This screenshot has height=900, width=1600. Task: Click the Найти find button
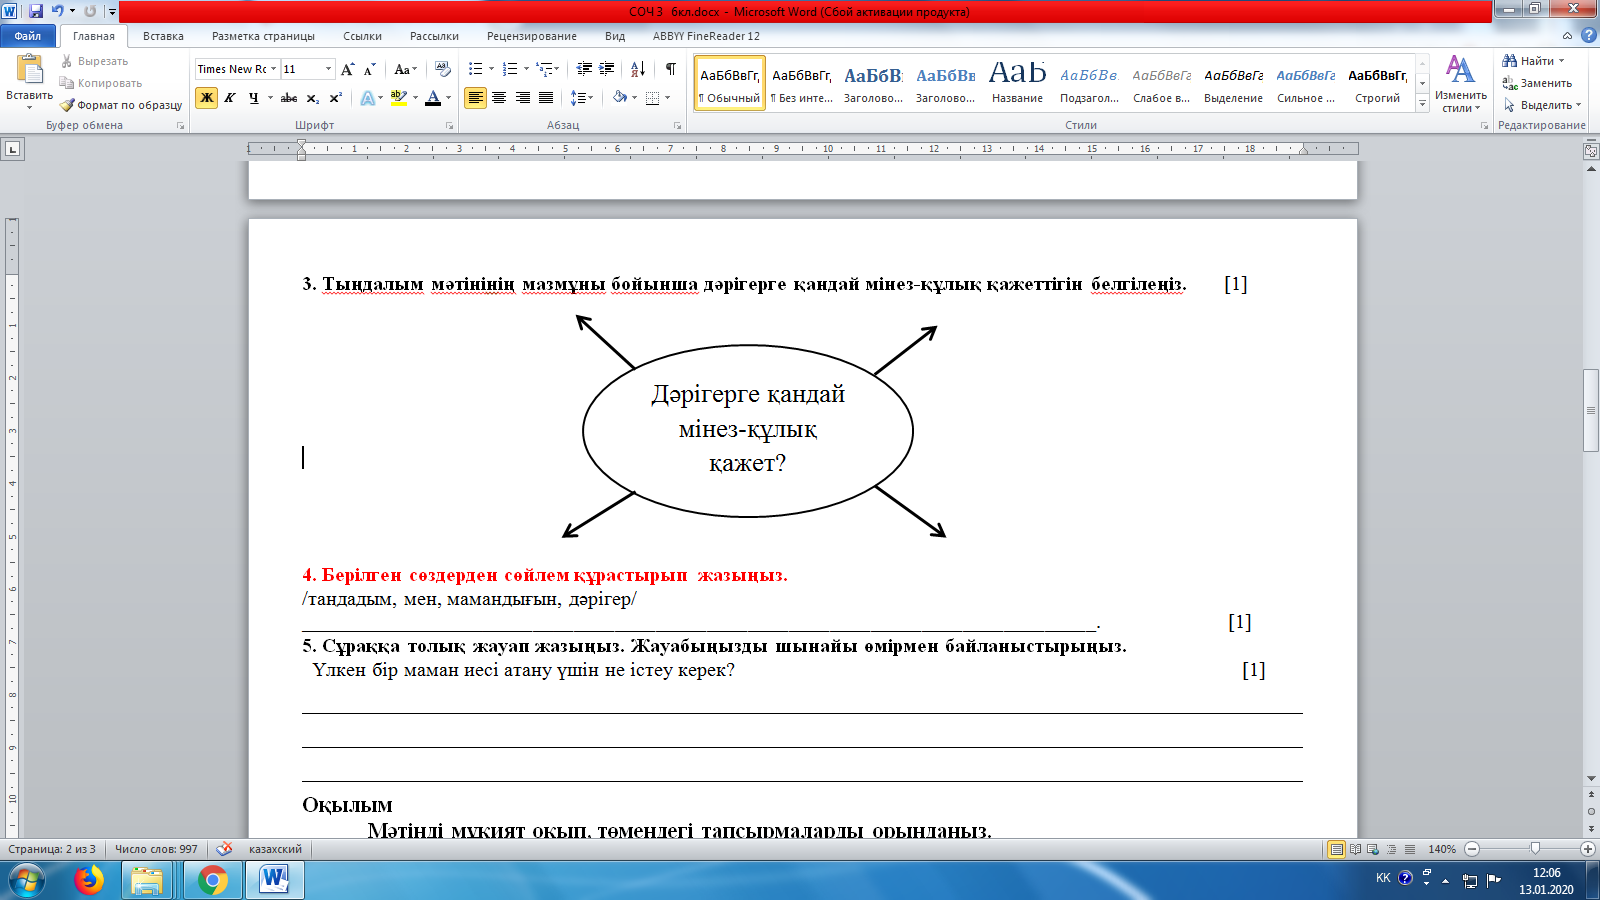point(1535,61)
